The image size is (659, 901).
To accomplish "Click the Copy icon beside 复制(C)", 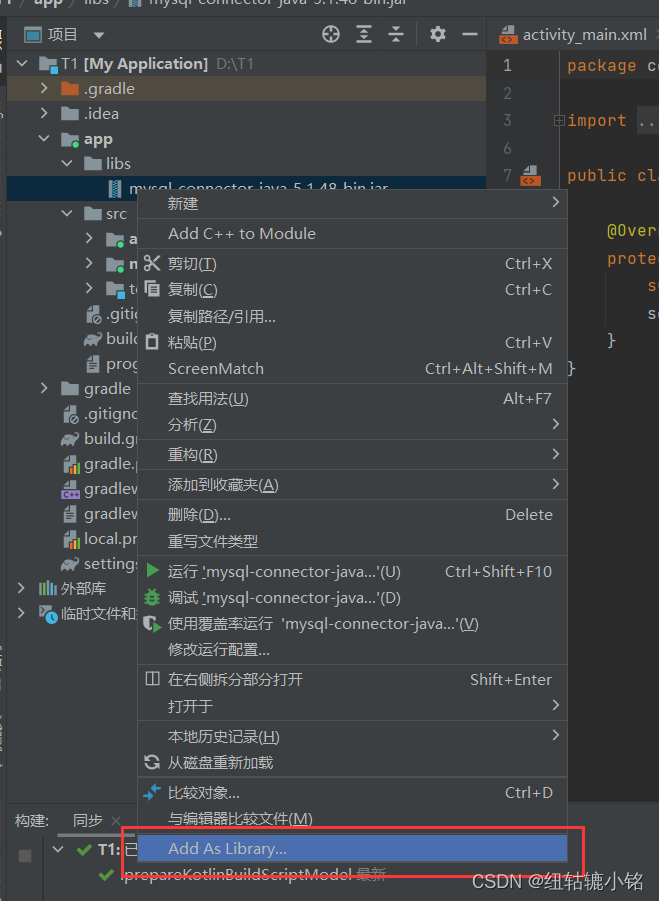I will (x=150, y=289).
